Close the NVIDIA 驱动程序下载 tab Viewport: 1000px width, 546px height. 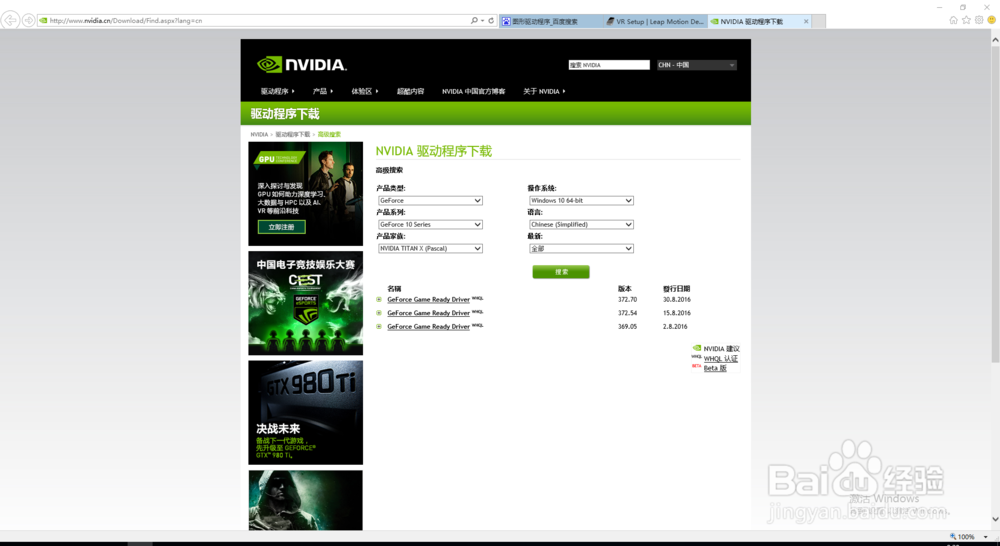[805, 21]
